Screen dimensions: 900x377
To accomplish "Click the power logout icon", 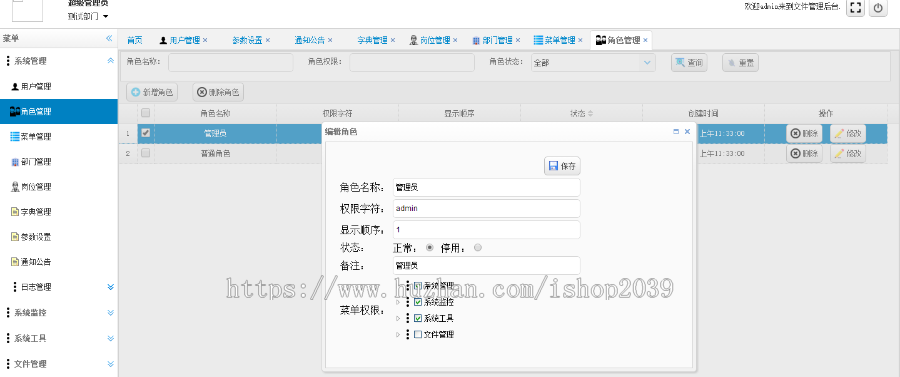I will coord(878,7).
